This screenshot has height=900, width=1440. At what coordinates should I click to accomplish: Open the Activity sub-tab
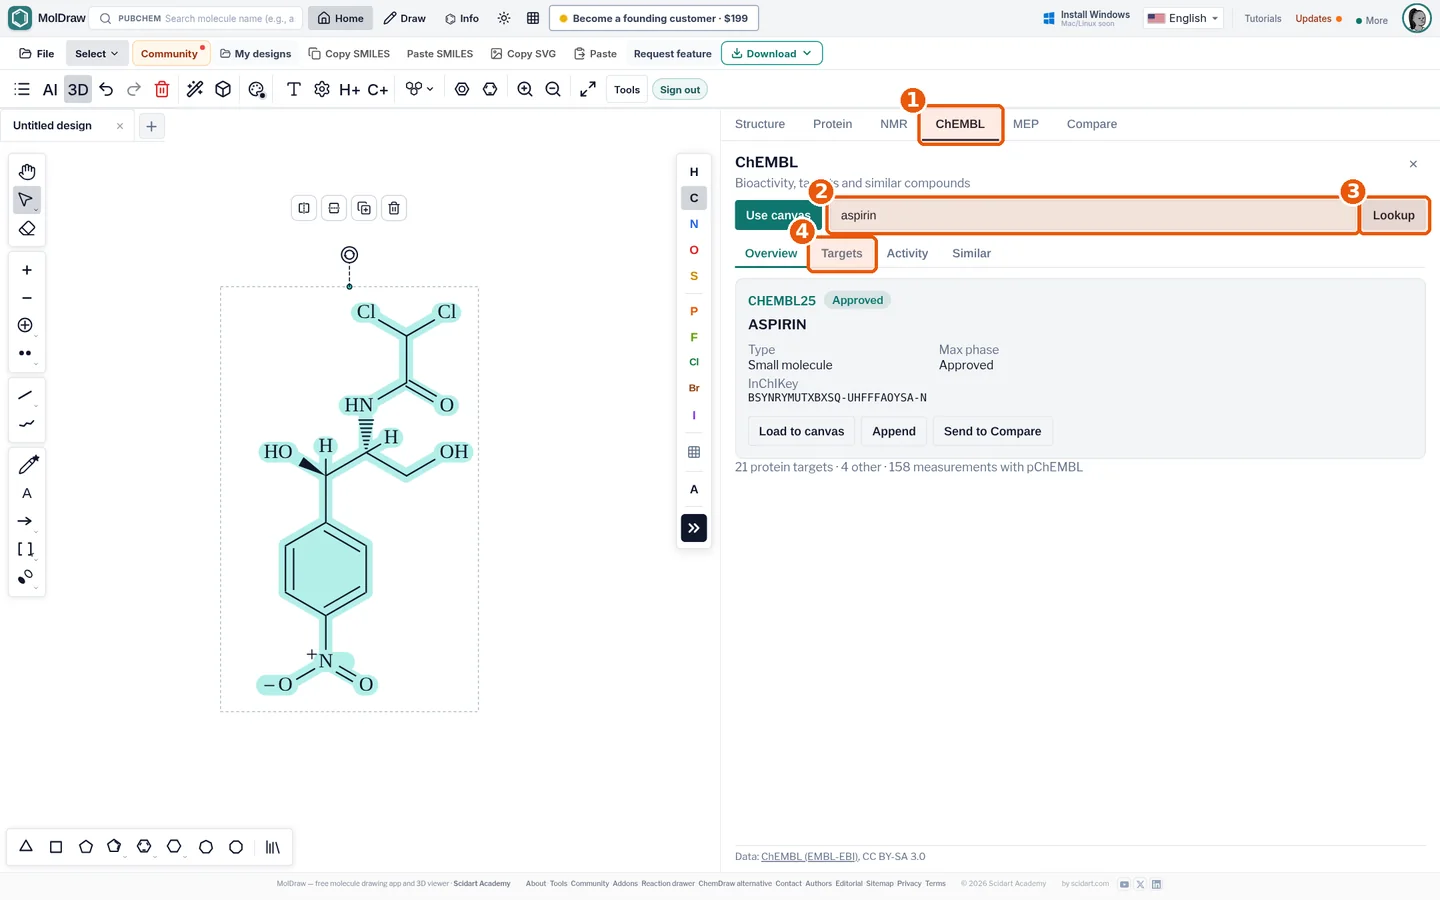907,254
